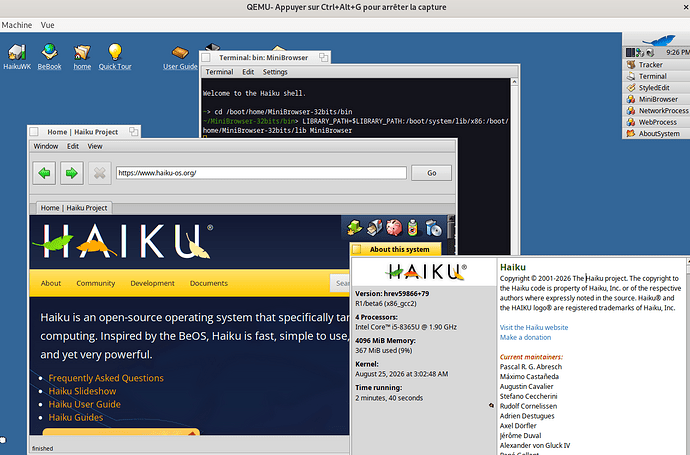
Task: Click the box with CD icon on the Haiku page
Action: pyautogui.click(x=433, y=228)
